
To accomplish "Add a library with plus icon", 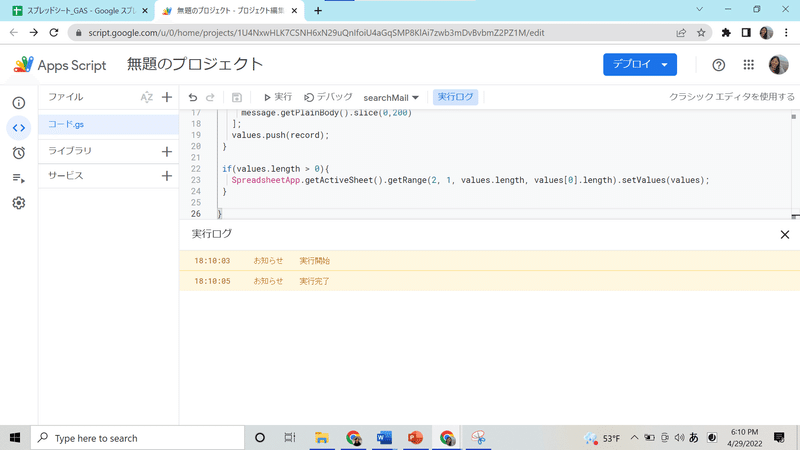I will (x=167, y=152).
